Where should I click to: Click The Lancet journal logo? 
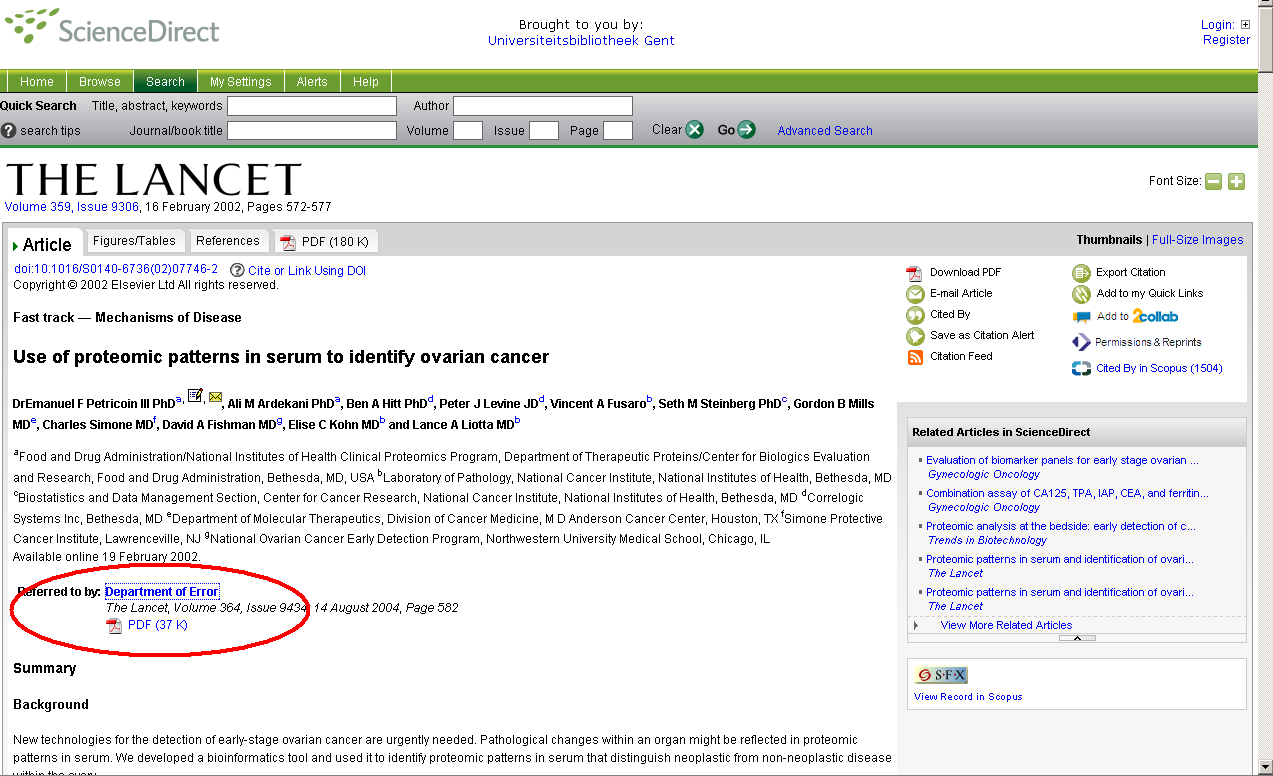(153, 180)
